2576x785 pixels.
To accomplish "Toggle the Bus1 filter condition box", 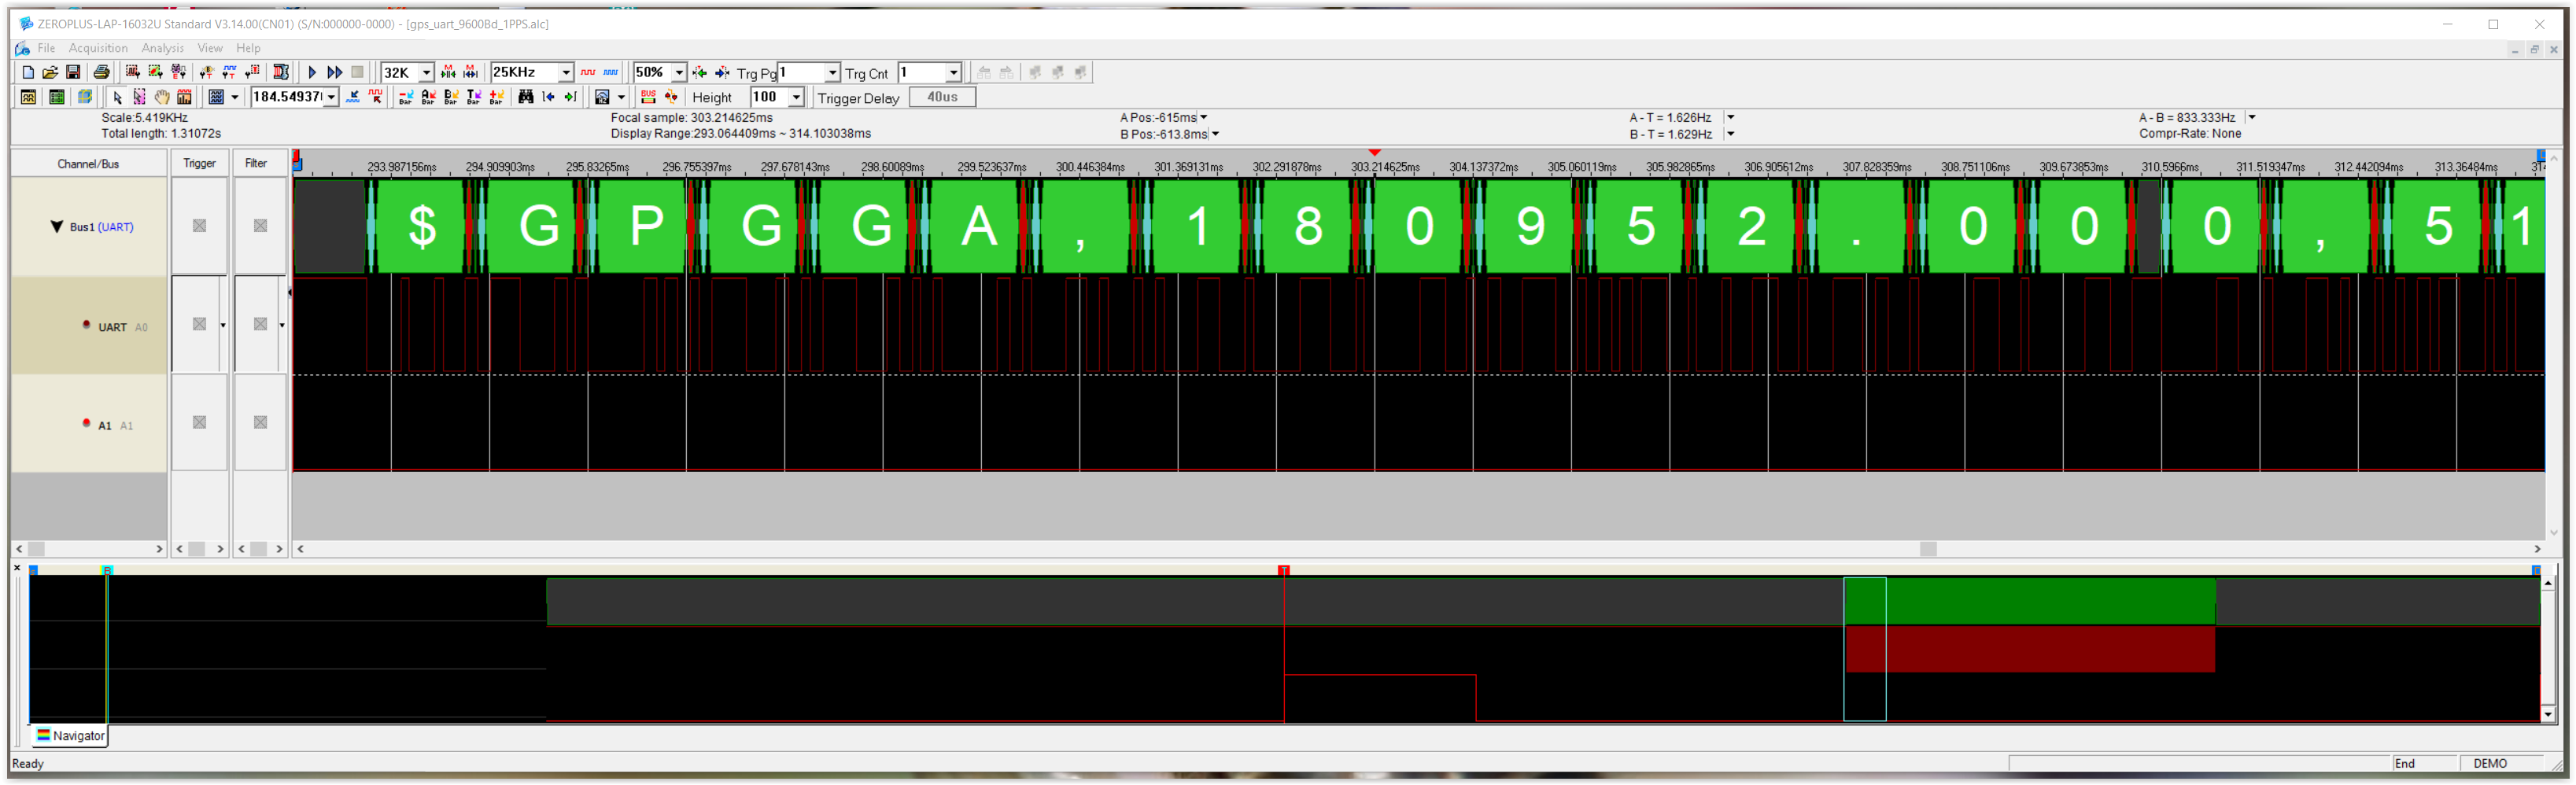I will coord(260,226).
